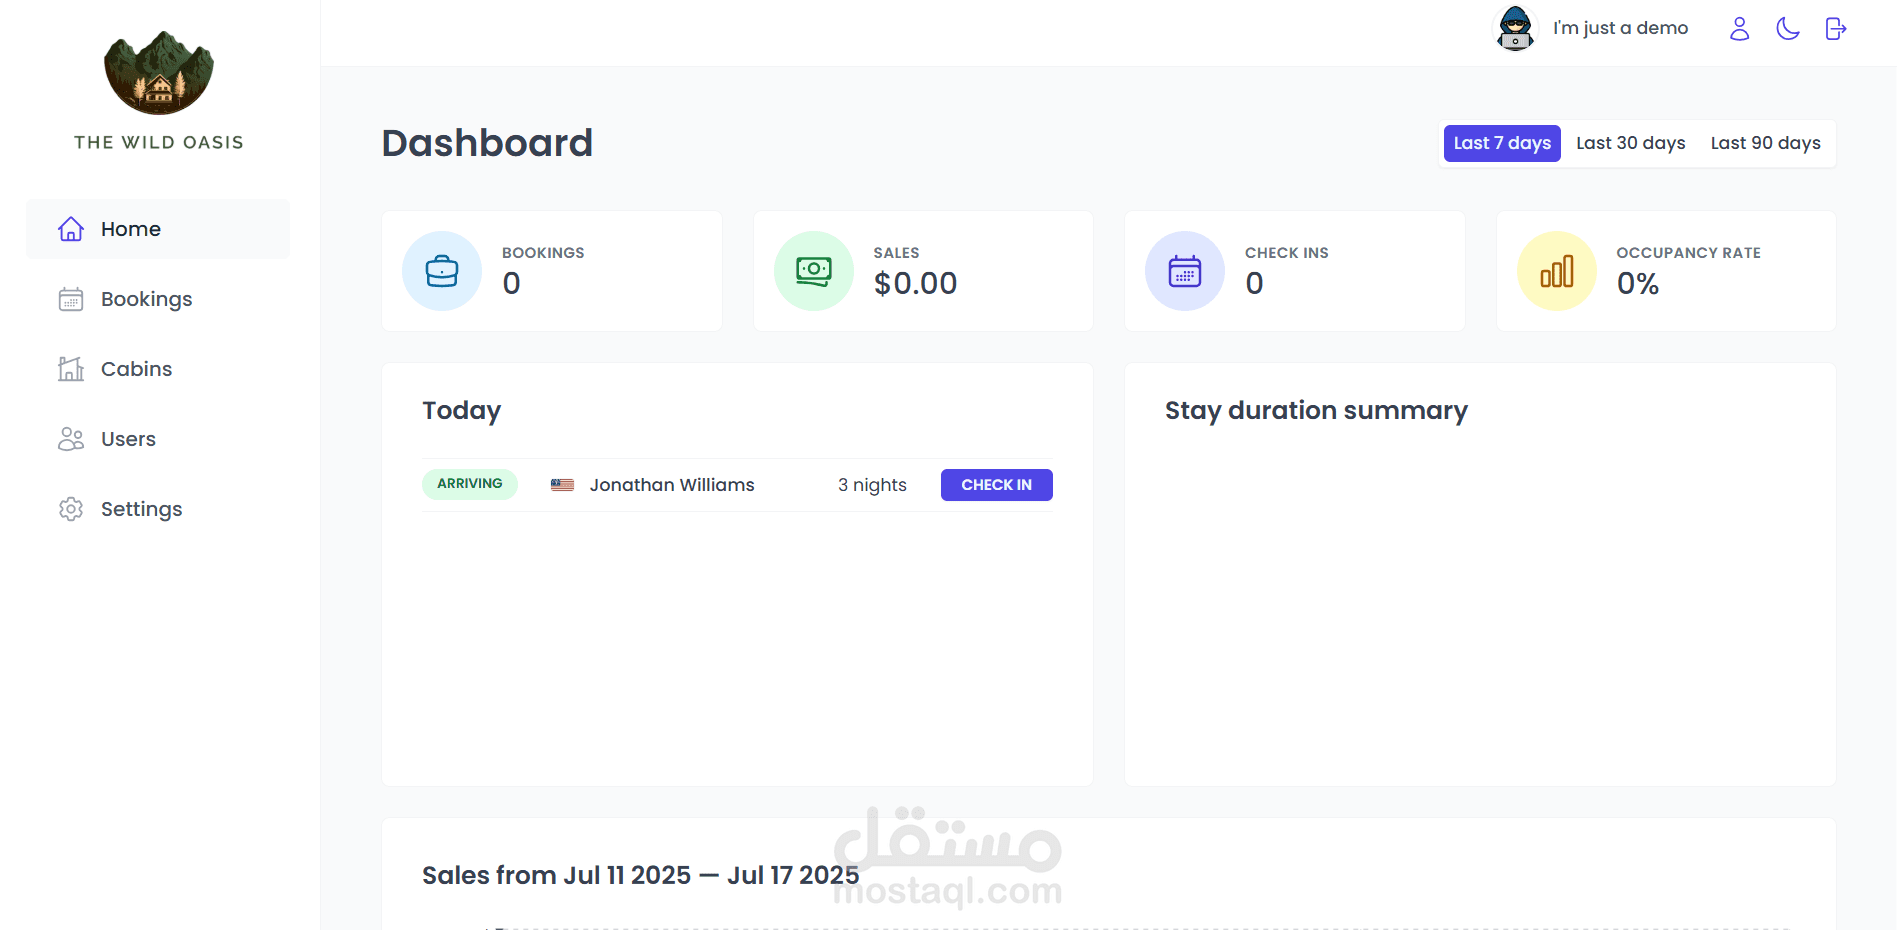The image size is (1897, 930).
Task: Click the sales banknote stat icon
Action: coord(813,271)
